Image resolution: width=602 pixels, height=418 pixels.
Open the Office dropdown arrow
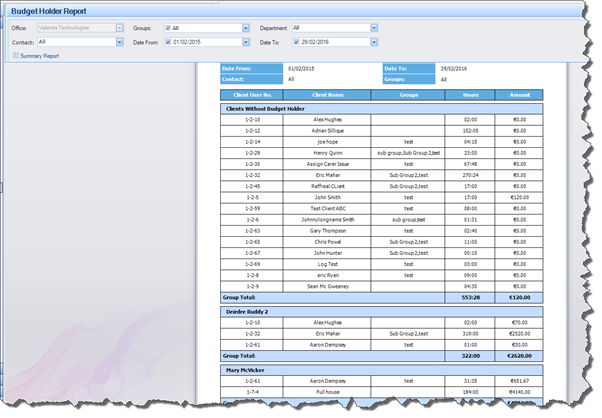119,28
